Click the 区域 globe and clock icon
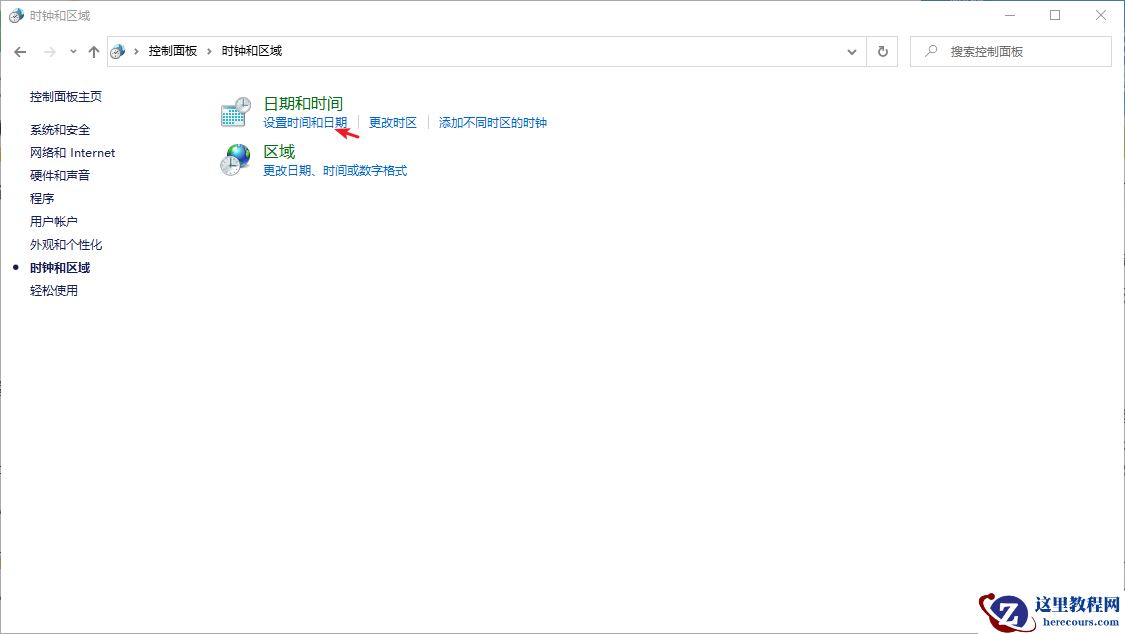The width and height of the screenshot is (1125, 634). (234, 159)
